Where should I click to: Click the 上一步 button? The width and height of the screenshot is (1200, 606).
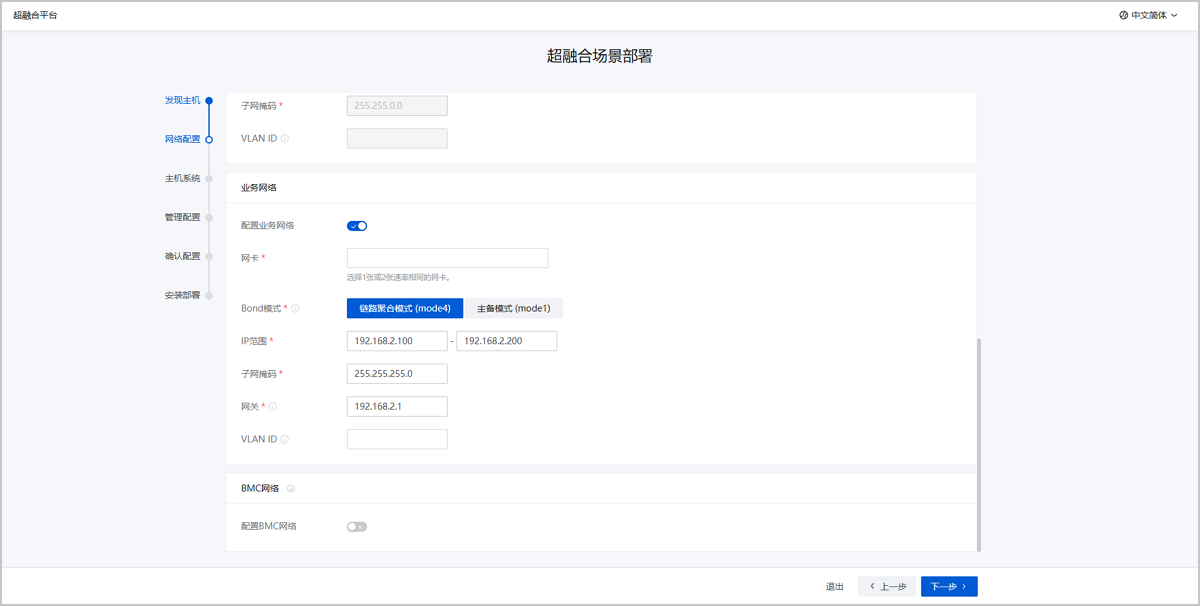[886, 587]
